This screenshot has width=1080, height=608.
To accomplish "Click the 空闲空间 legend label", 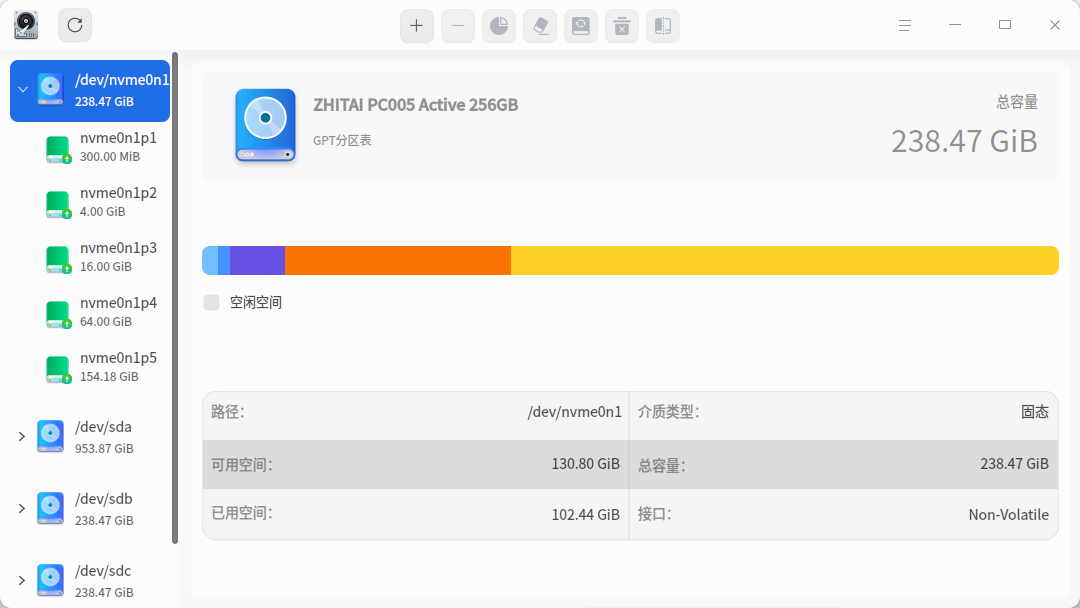I will coord(256,302).
